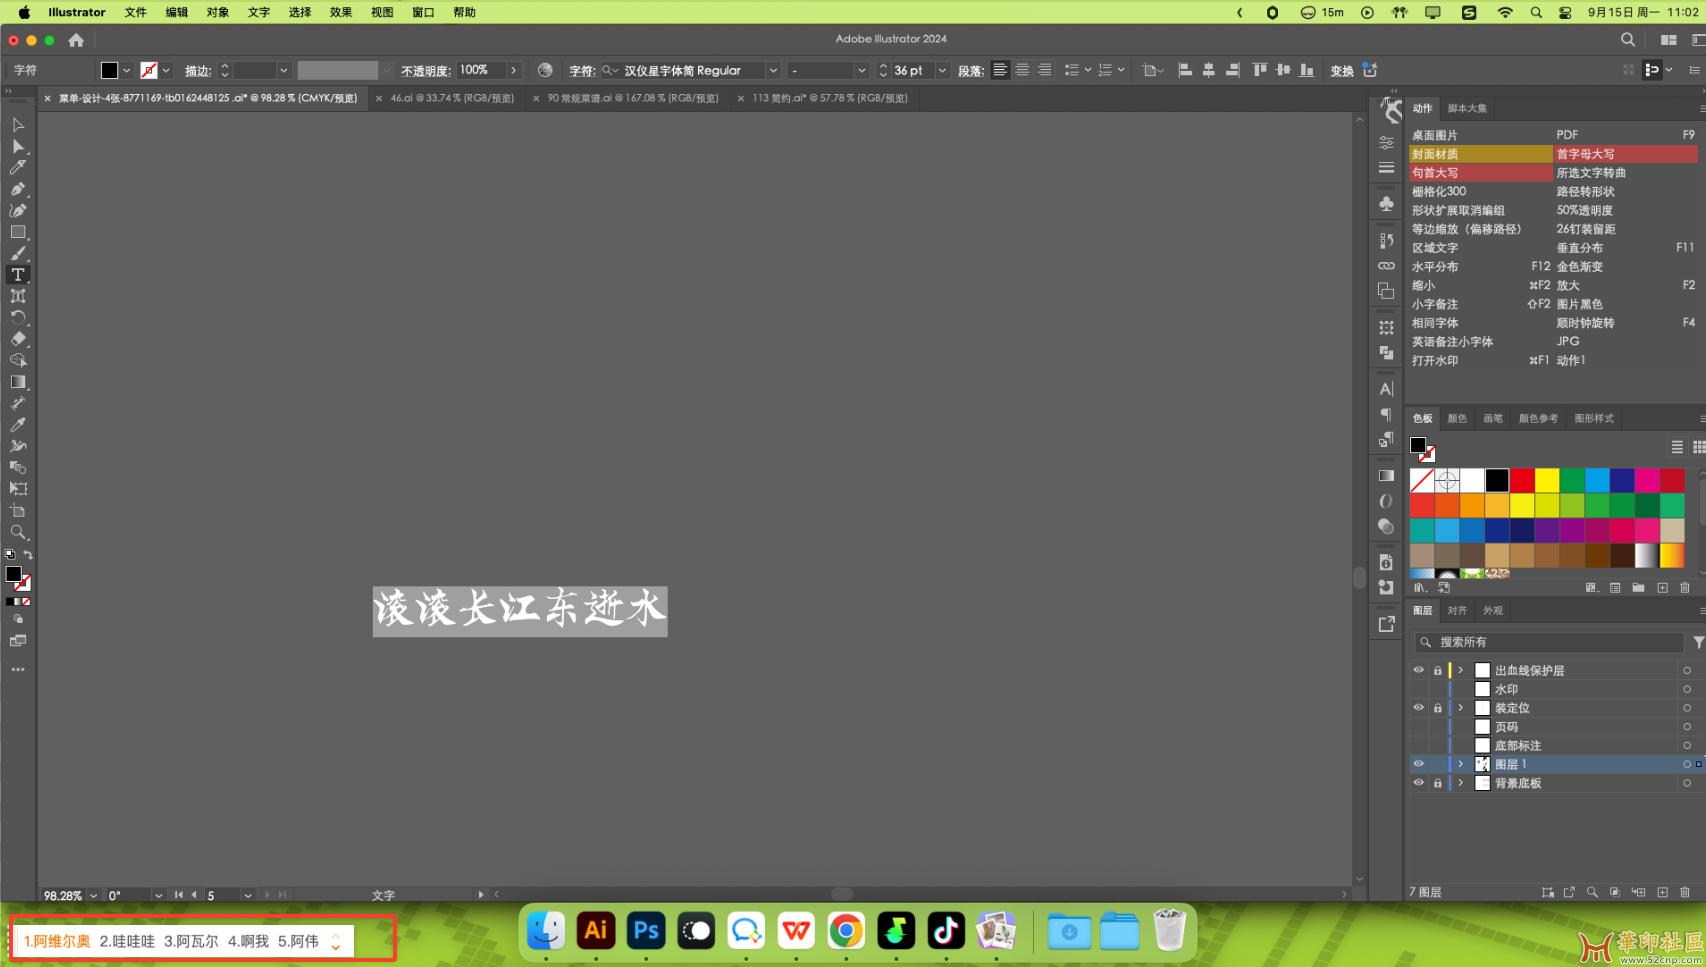Switch to the 对齐 panel tab
Viewport: 1706px width, 967px height.
pyautogui.click(x=1457, y=610)
